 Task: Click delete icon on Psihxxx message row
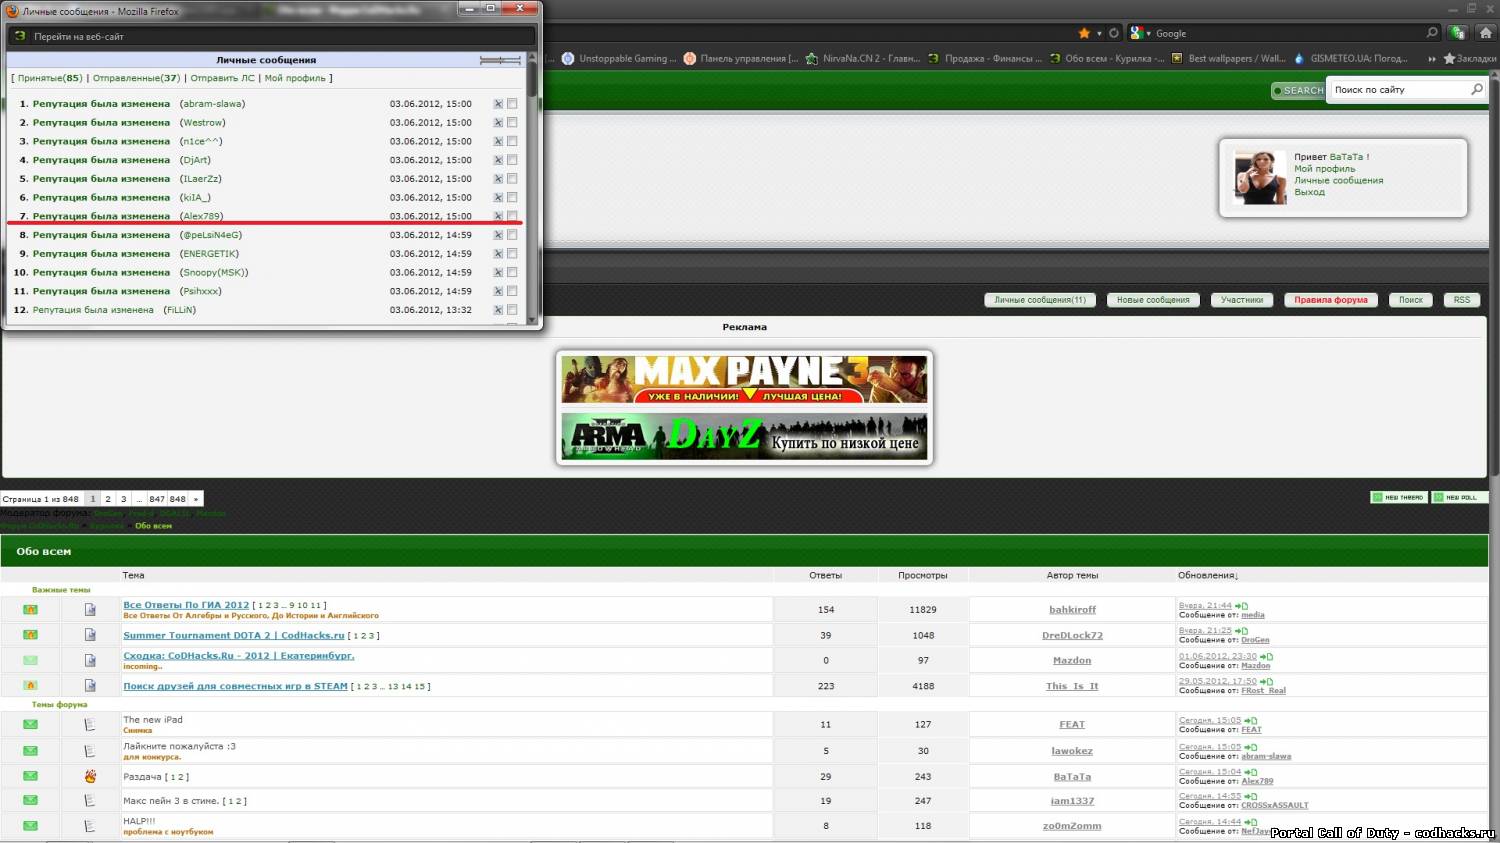(498, 291)
